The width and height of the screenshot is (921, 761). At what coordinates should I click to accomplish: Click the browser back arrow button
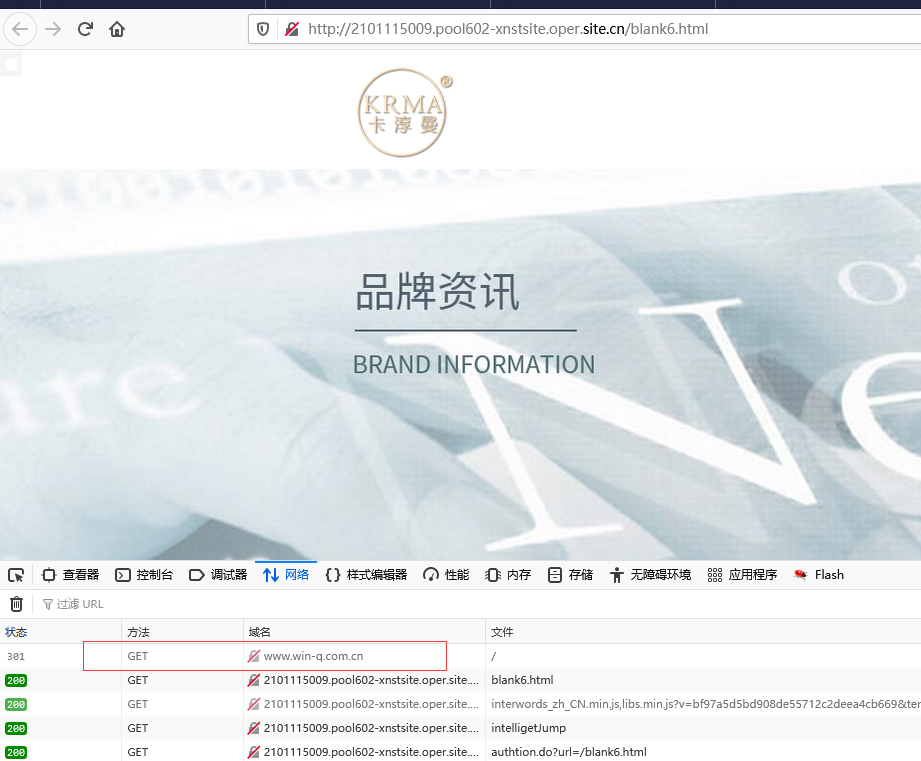tap(21, 29)
